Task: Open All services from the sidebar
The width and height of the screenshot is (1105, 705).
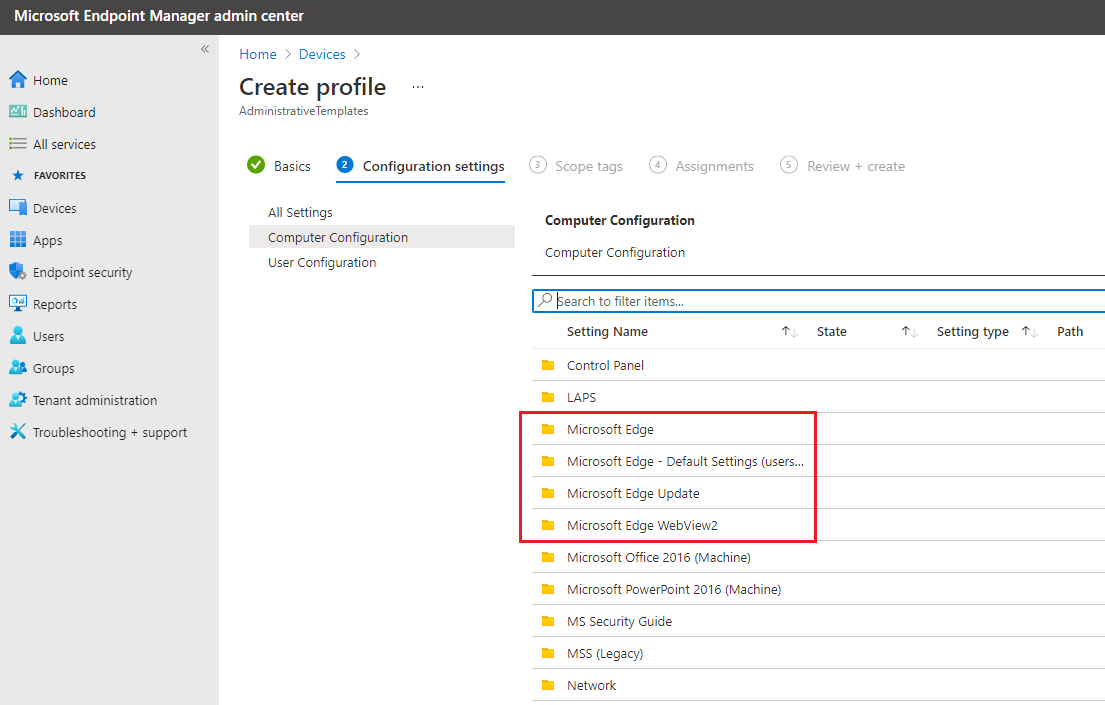Action: [64, 144]
